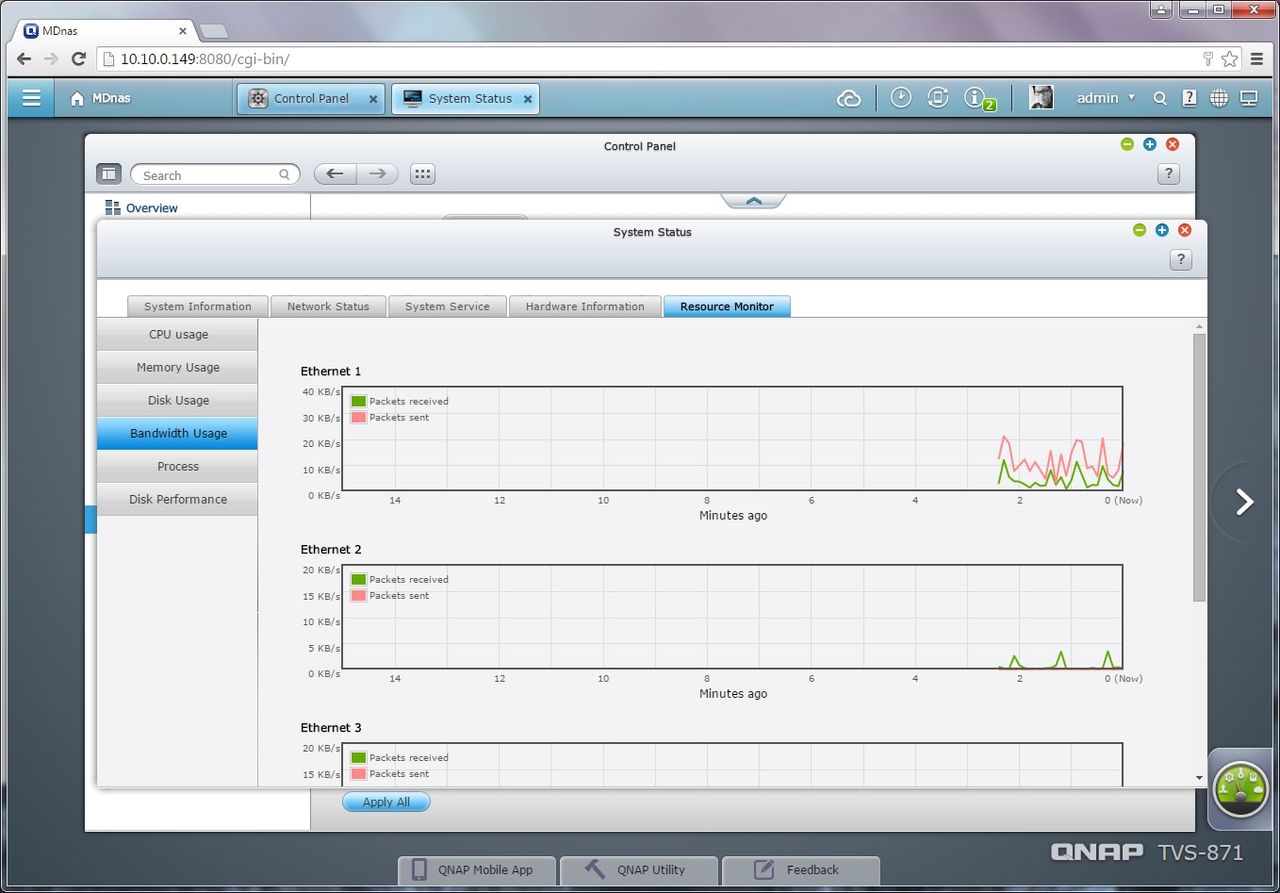1280x893 pixels.
Task: Switch to System Status taskbar tab
Action: click(x=465, y=98)
